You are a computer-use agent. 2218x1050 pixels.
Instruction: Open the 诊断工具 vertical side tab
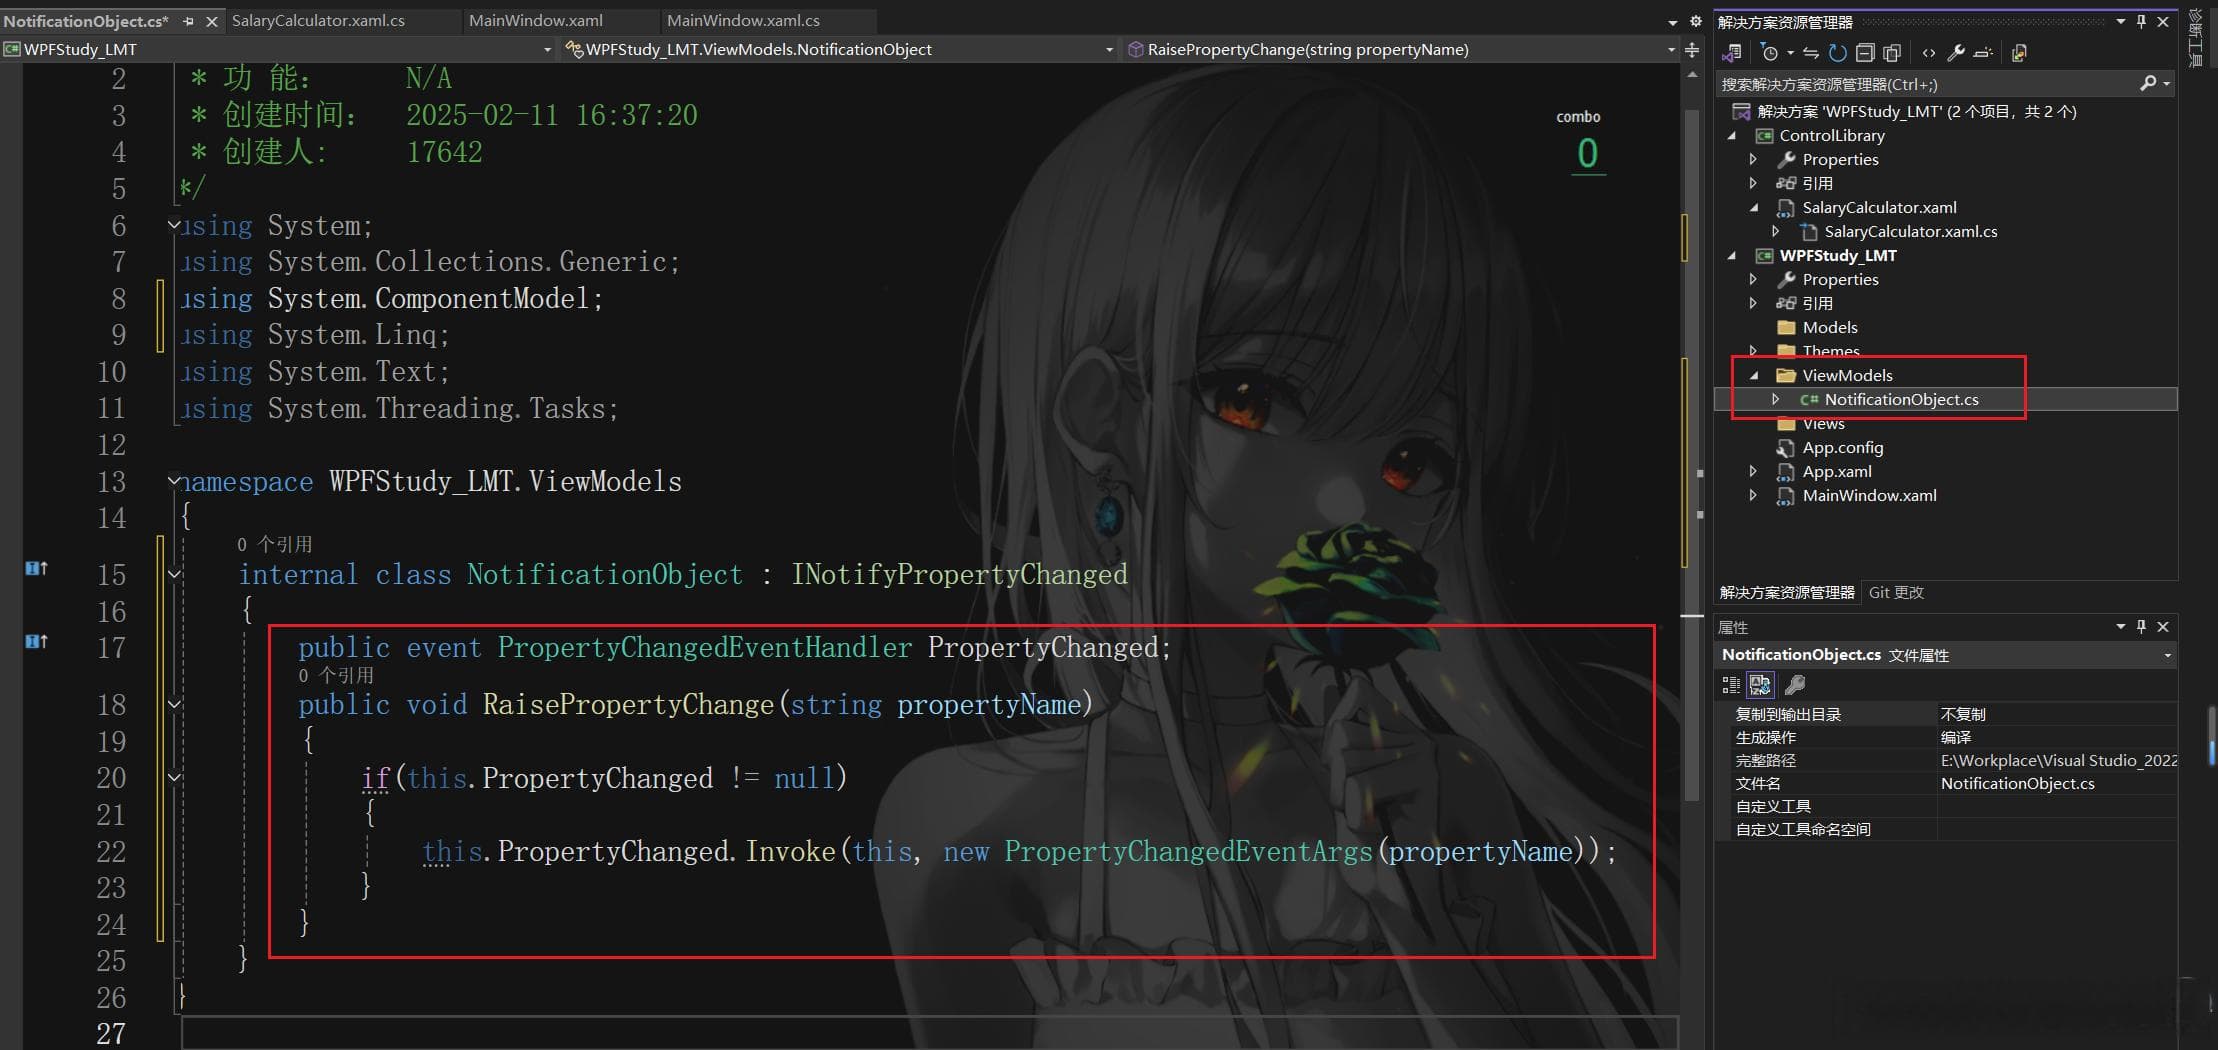pyautogui.click(x=2196, y=37)
